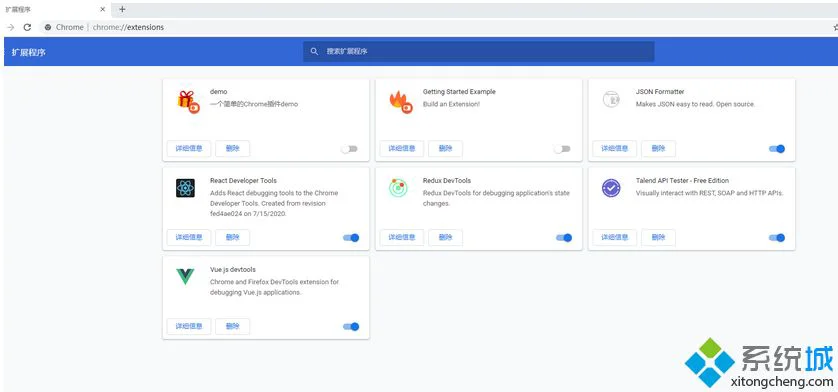Remove the JSON Formatter extension
Viewport: 838px width, 392px height.
coord(658,149)
